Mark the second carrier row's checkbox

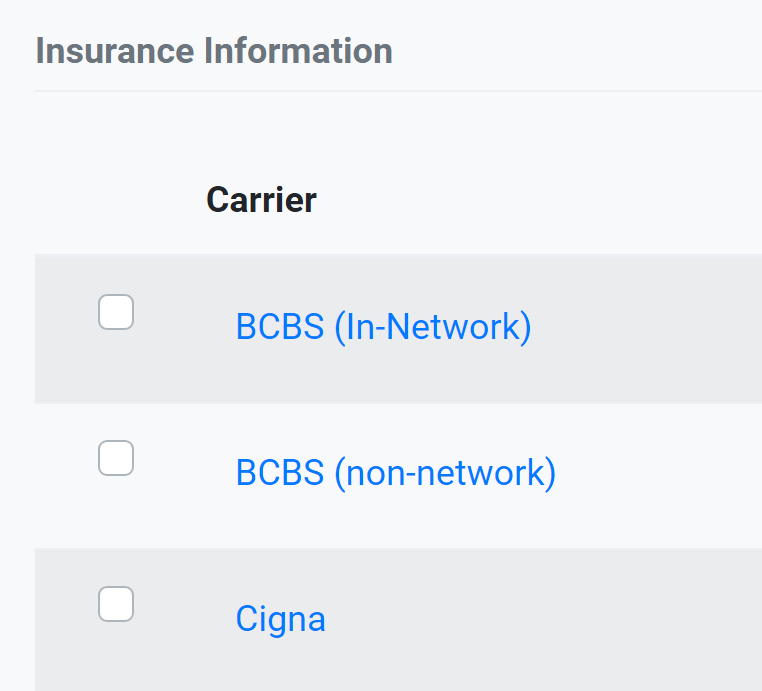point(116,458)
